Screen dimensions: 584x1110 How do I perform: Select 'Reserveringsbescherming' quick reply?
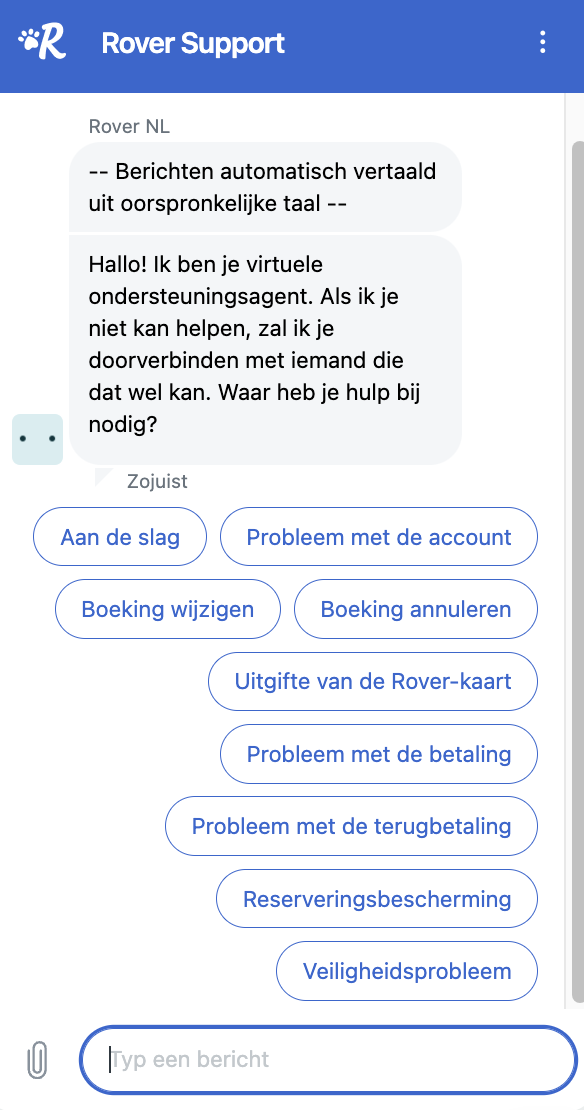tap(377, 898)
